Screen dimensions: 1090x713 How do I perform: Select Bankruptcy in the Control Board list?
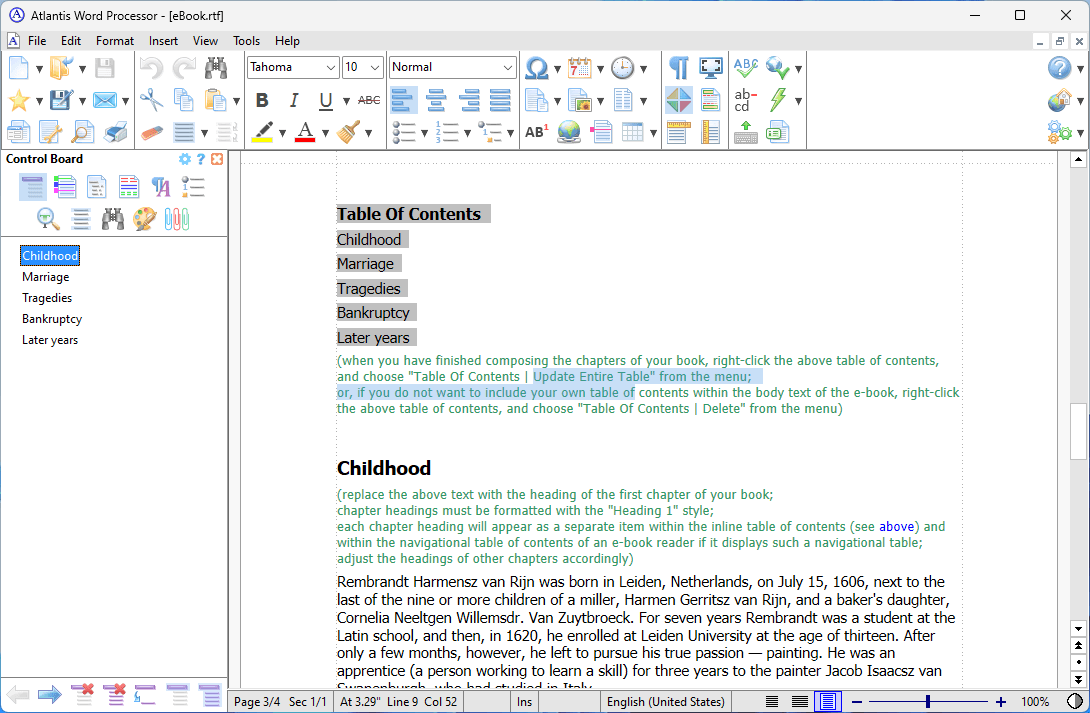click(x=52, y=319)
